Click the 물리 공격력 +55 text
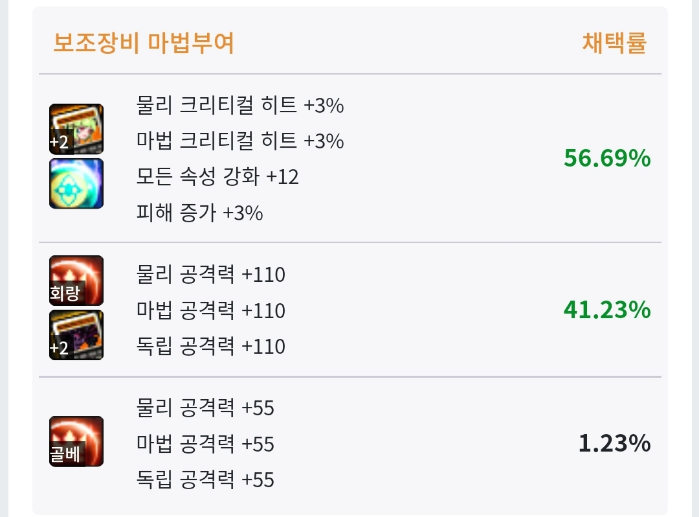The width and height of the screenshot is (699, 517). [x=205, y=407]
